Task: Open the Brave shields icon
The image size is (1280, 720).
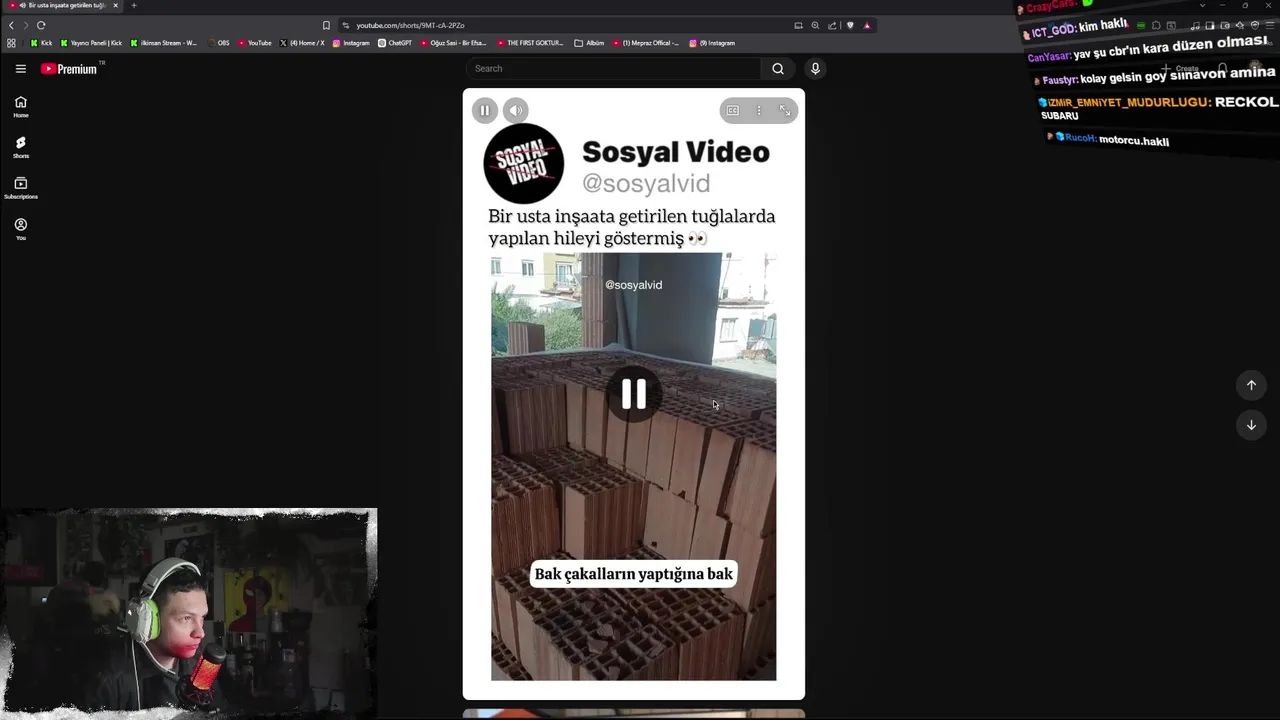Action: [850, 25]
